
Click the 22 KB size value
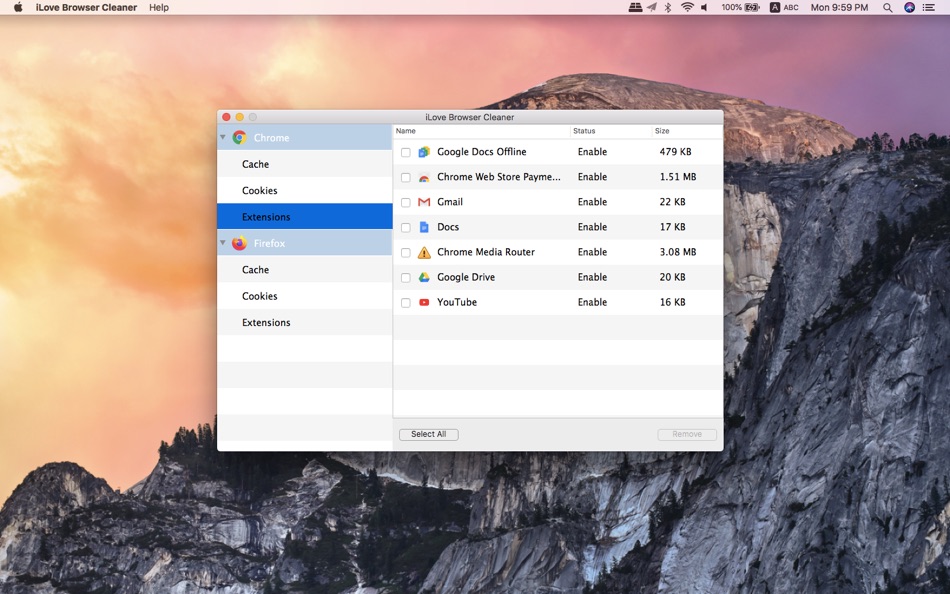[673, 202]
